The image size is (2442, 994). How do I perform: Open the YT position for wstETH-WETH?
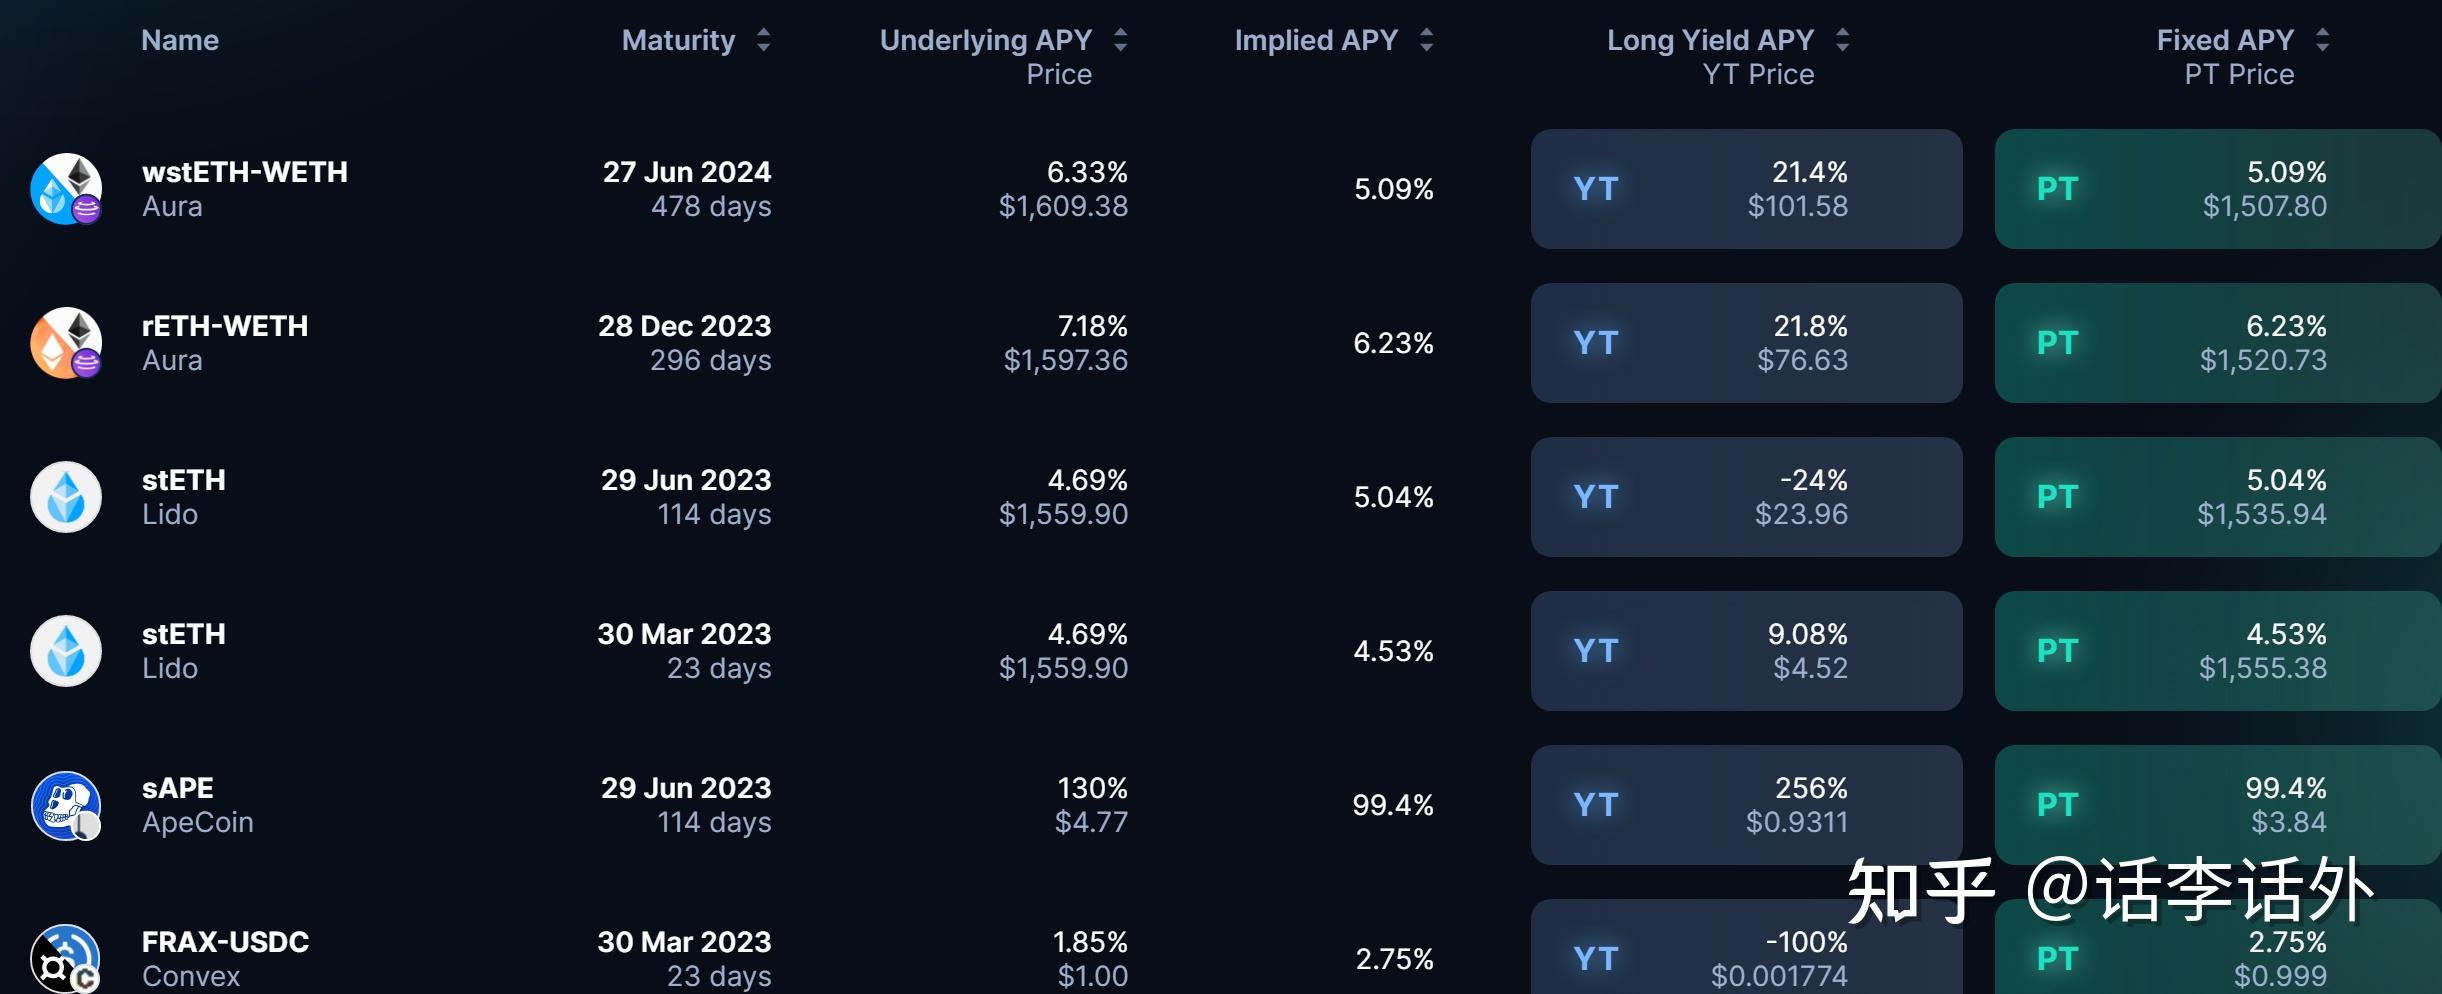click(x=1747, y=188)
